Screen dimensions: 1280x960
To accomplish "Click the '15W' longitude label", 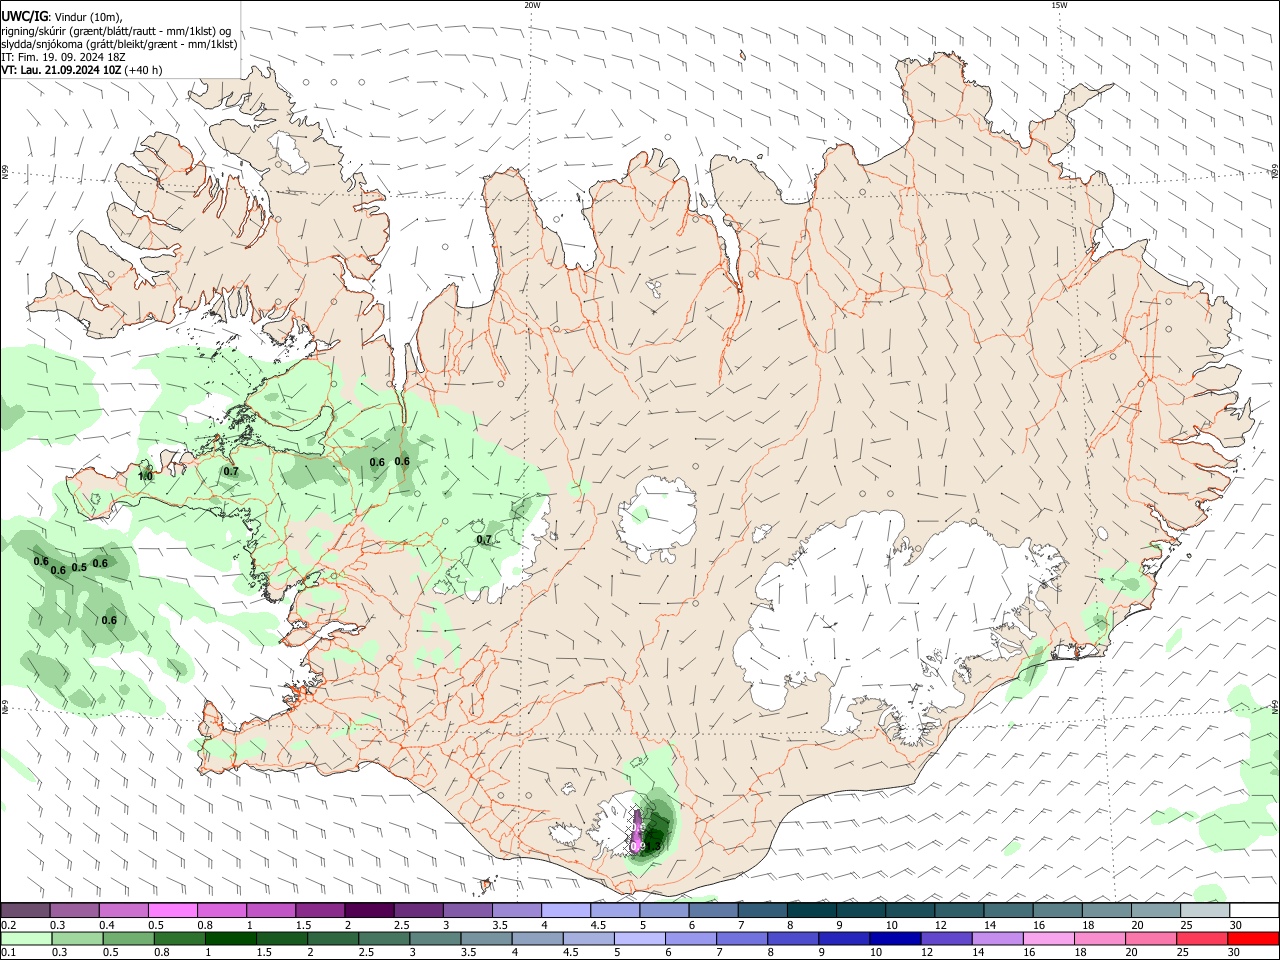I will (x=1058, y=5).
